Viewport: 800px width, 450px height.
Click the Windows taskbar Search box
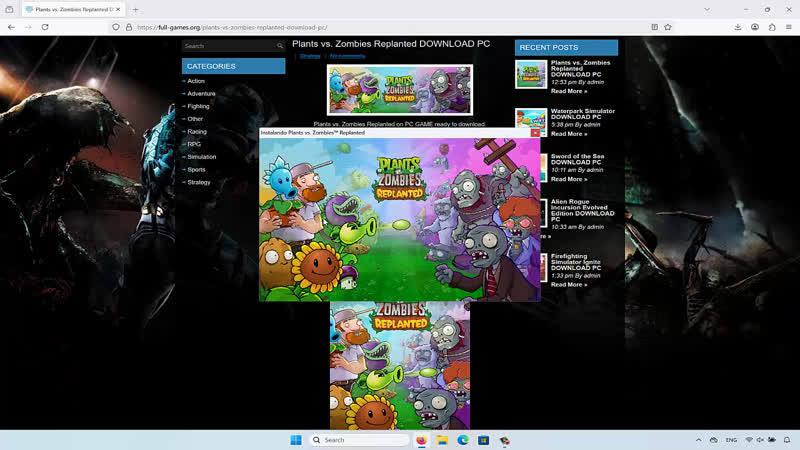click(x=360, y=440)
